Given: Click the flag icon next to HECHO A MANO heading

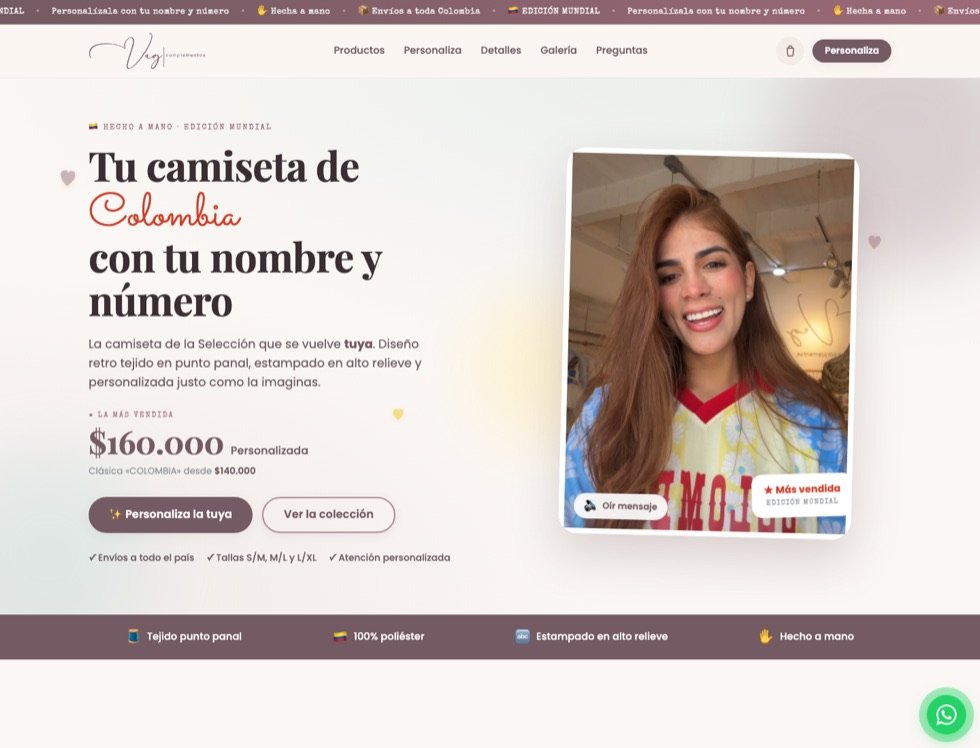Looking at the screenshot, I should [93, 126].
